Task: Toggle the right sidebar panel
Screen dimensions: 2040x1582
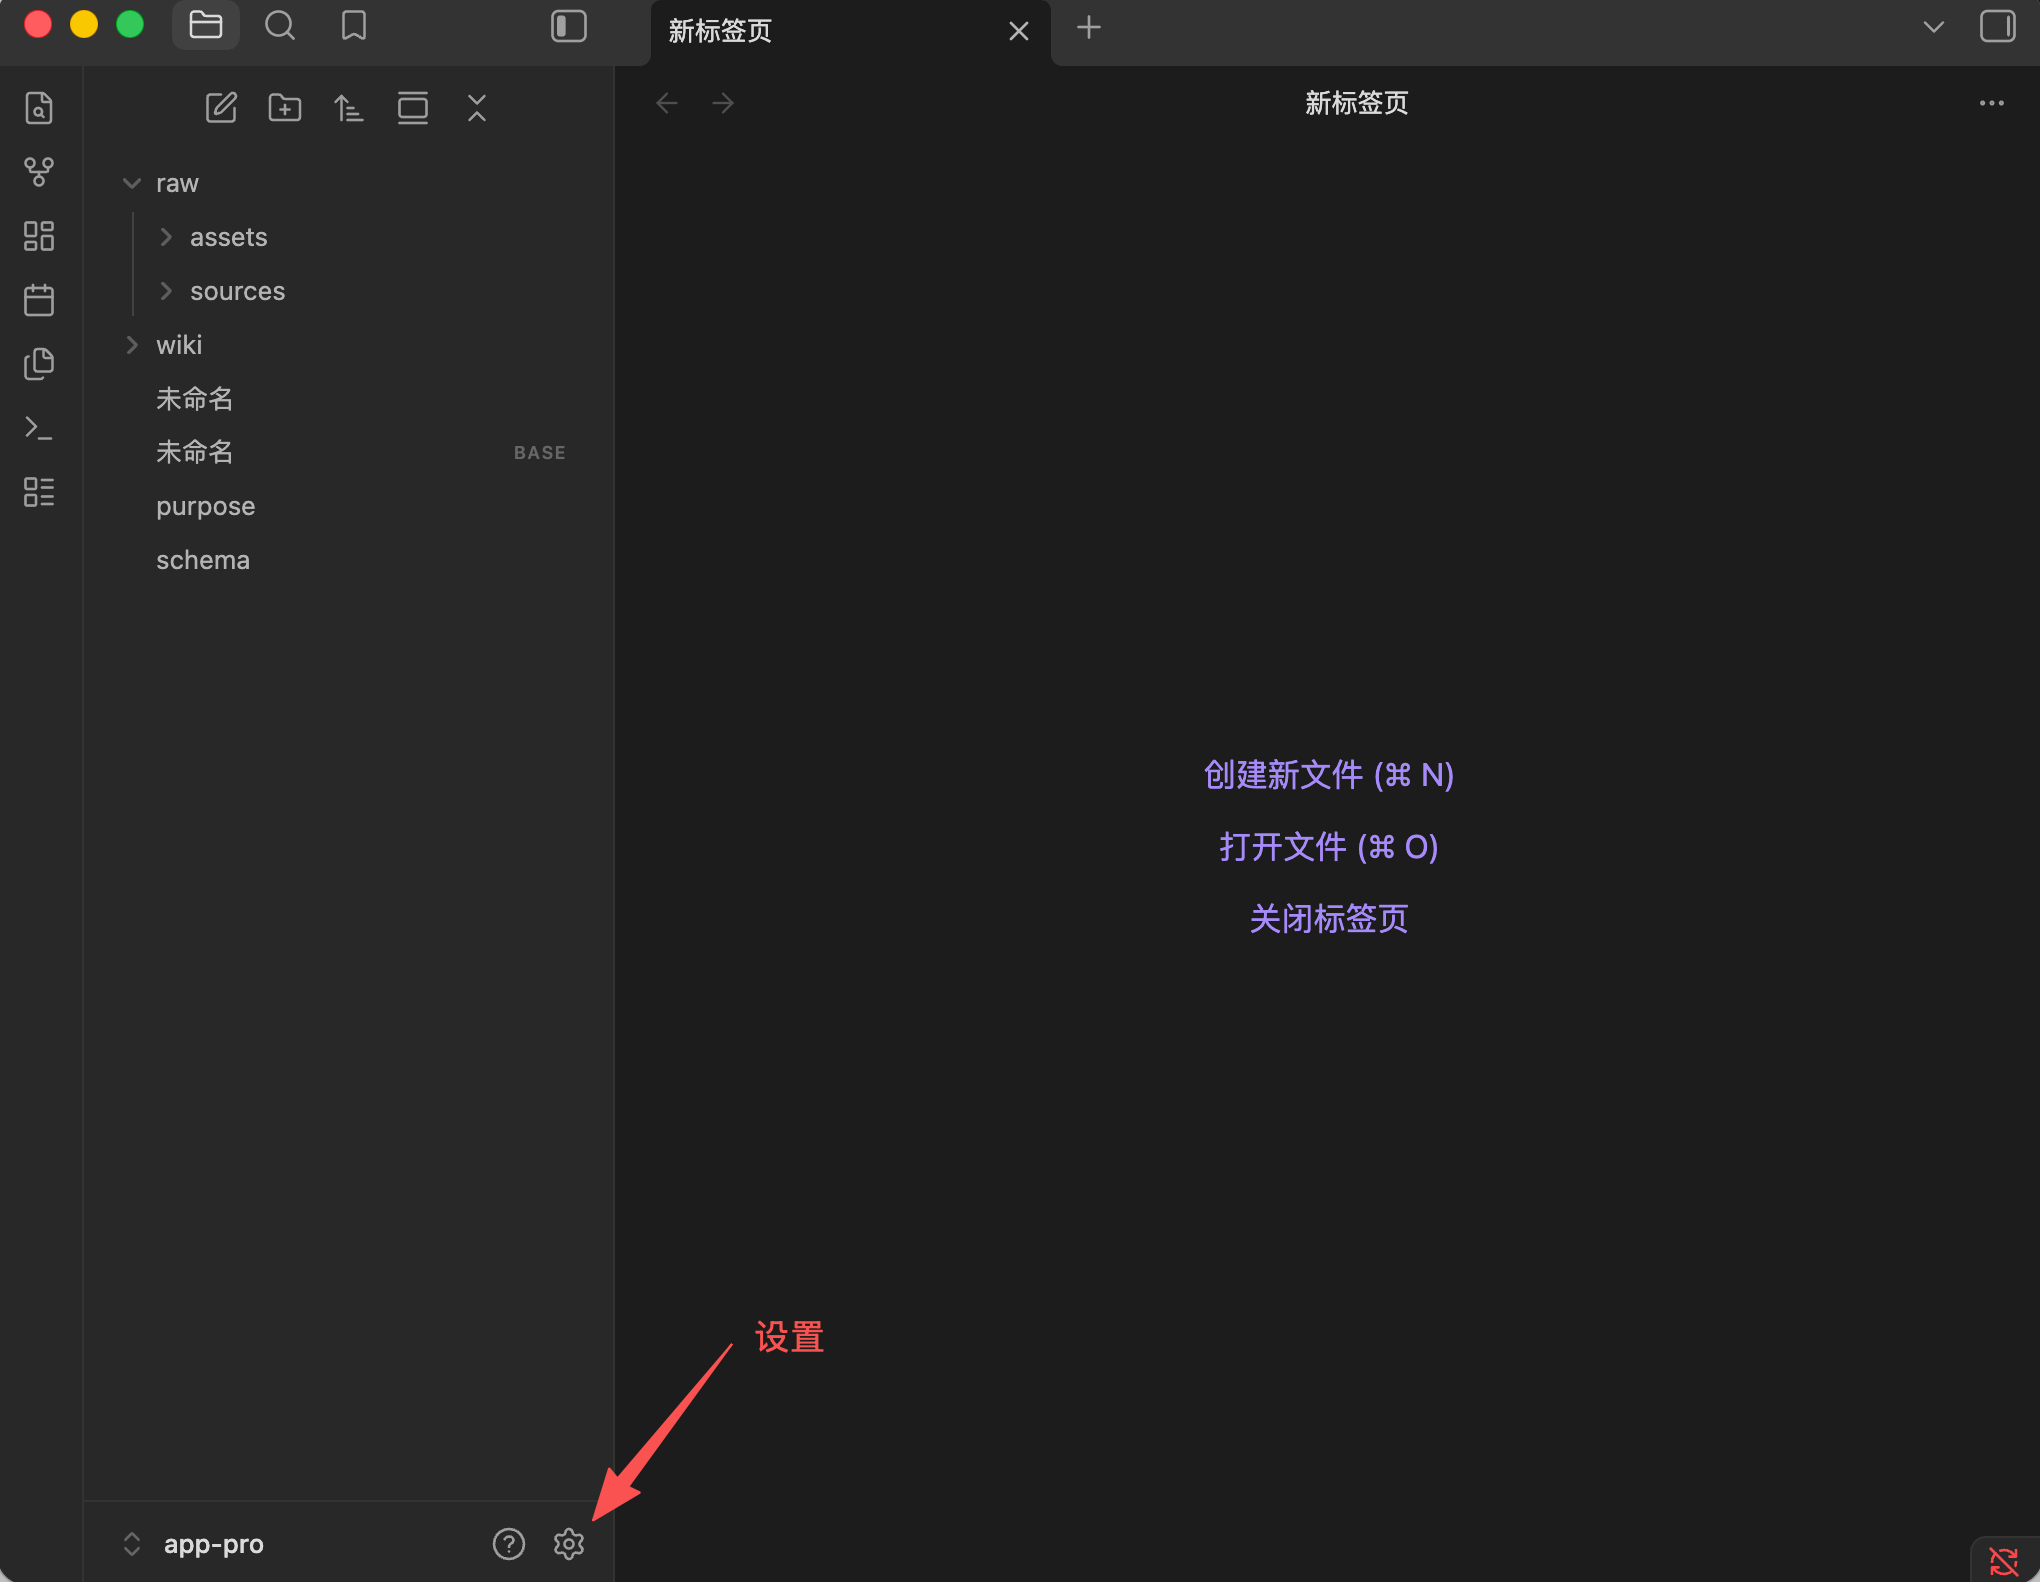Action: pos(1997,26)
